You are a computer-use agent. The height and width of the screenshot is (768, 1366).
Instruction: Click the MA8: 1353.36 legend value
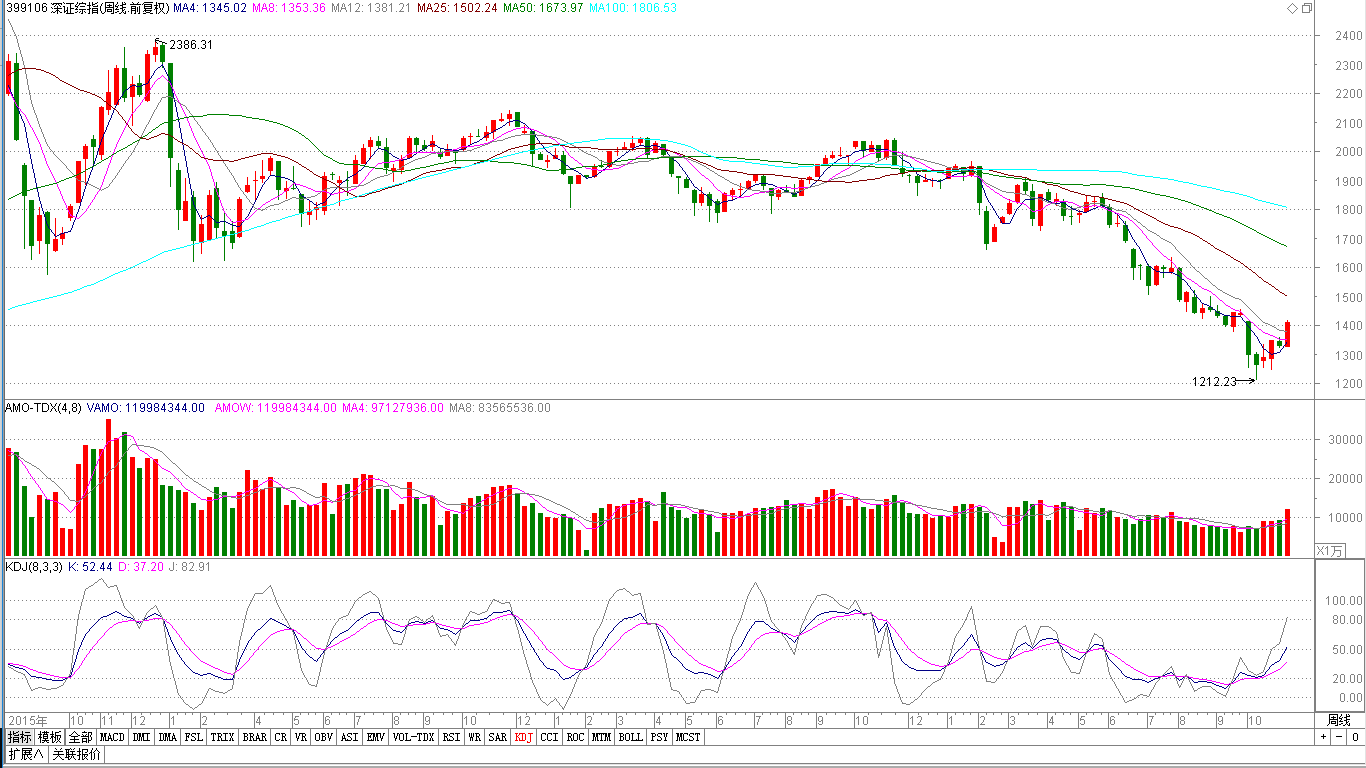[289, 8]
